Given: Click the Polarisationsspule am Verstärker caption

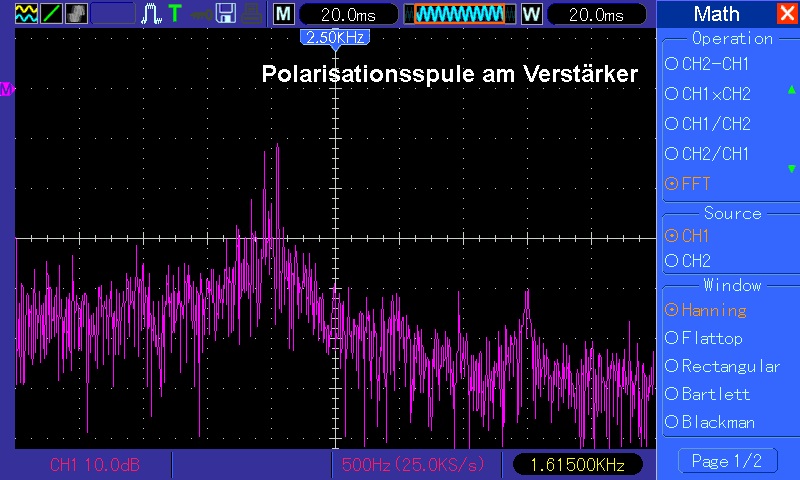Looking at the screenshot, I should (449, 74).
